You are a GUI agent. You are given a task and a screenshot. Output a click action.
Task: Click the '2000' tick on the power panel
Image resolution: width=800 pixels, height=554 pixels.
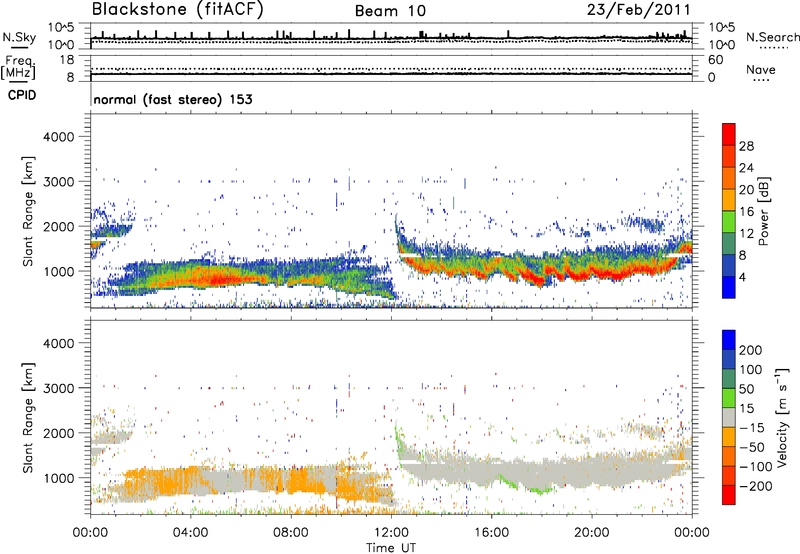coord(58,226)
